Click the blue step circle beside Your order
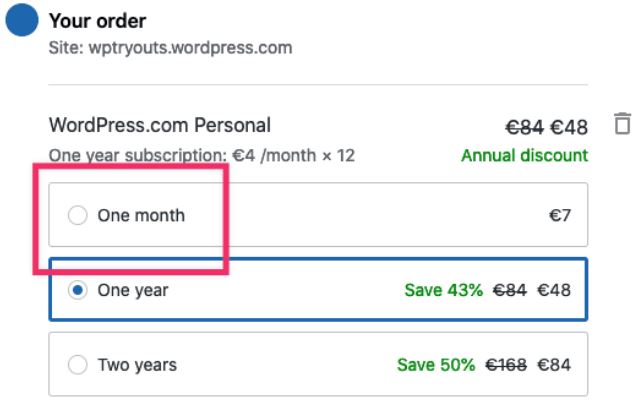 pyautogui.click(x=22, y=21)
